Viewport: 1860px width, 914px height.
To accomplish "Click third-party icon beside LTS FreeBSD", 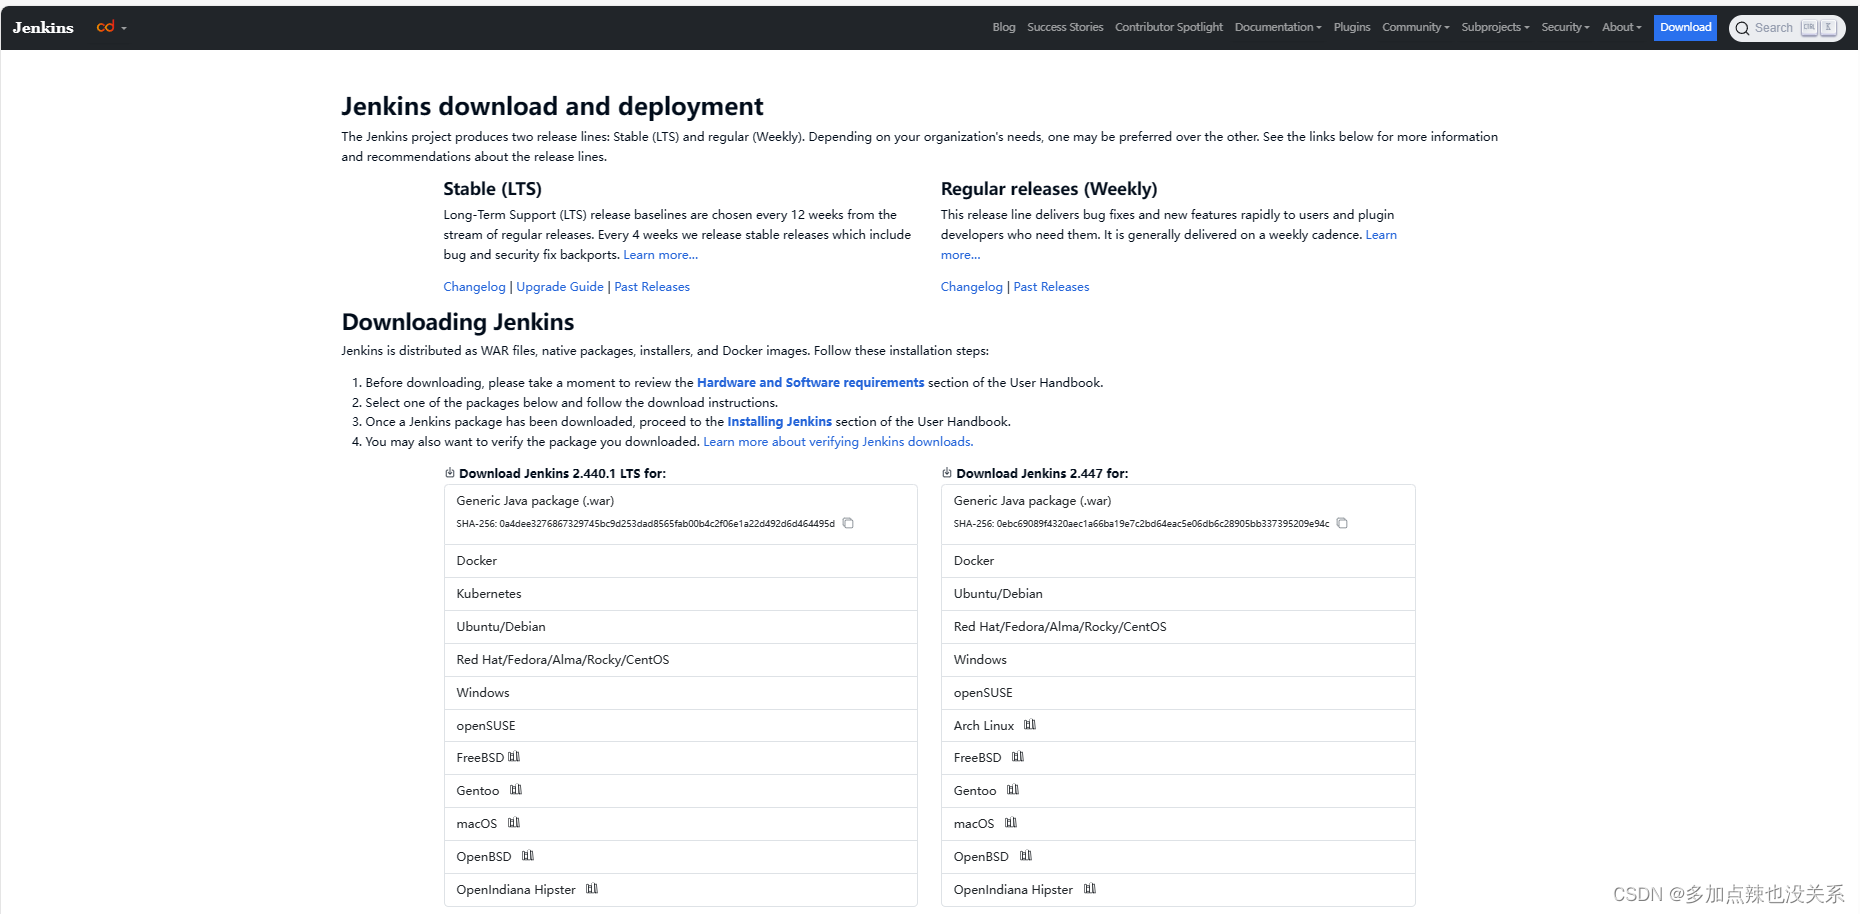I will [x=514, y=757].
